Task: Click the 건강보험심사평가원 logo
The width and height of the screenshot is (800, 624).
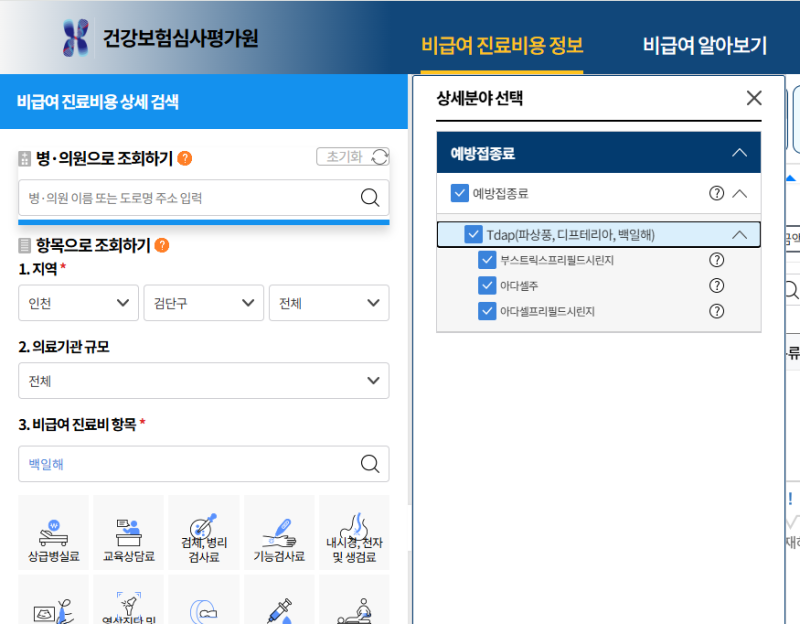Action: (76, 38)
